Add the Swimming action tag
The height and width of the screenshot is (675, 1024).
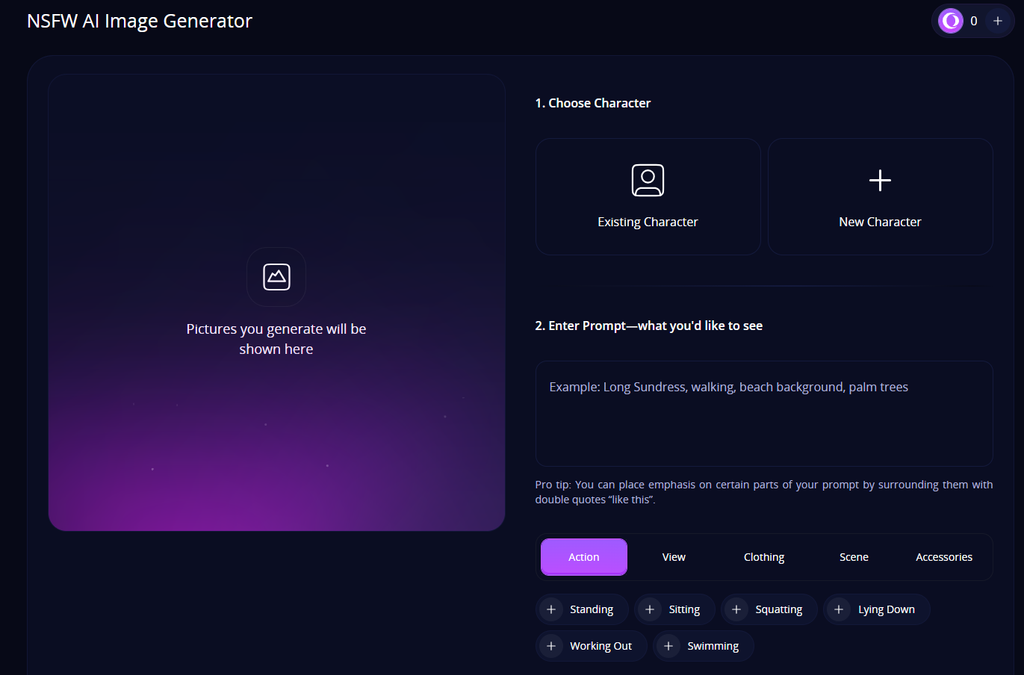pos(703,646)
